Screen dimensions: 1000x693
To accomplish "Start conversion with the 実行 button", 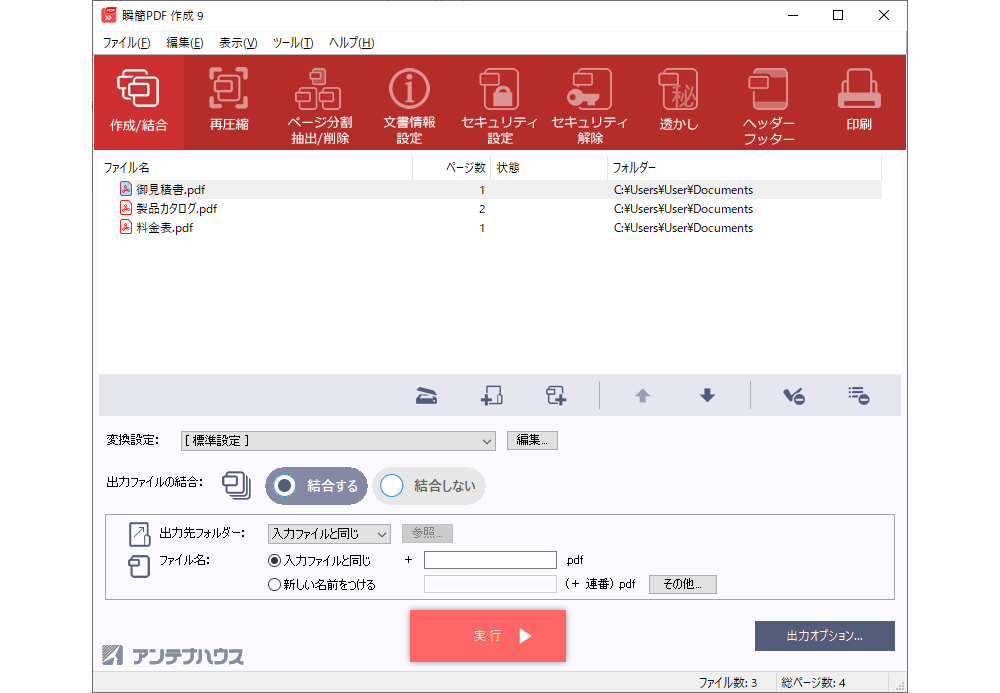I will (x=488, y=636).
